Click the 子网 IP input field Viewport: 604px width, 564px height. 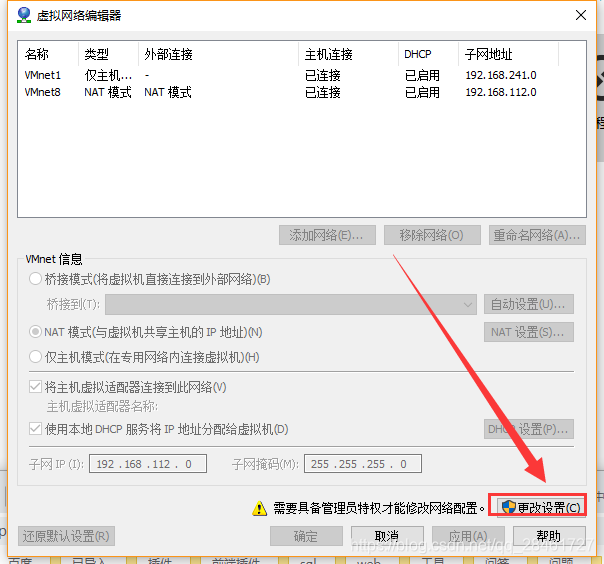[148, 463]
